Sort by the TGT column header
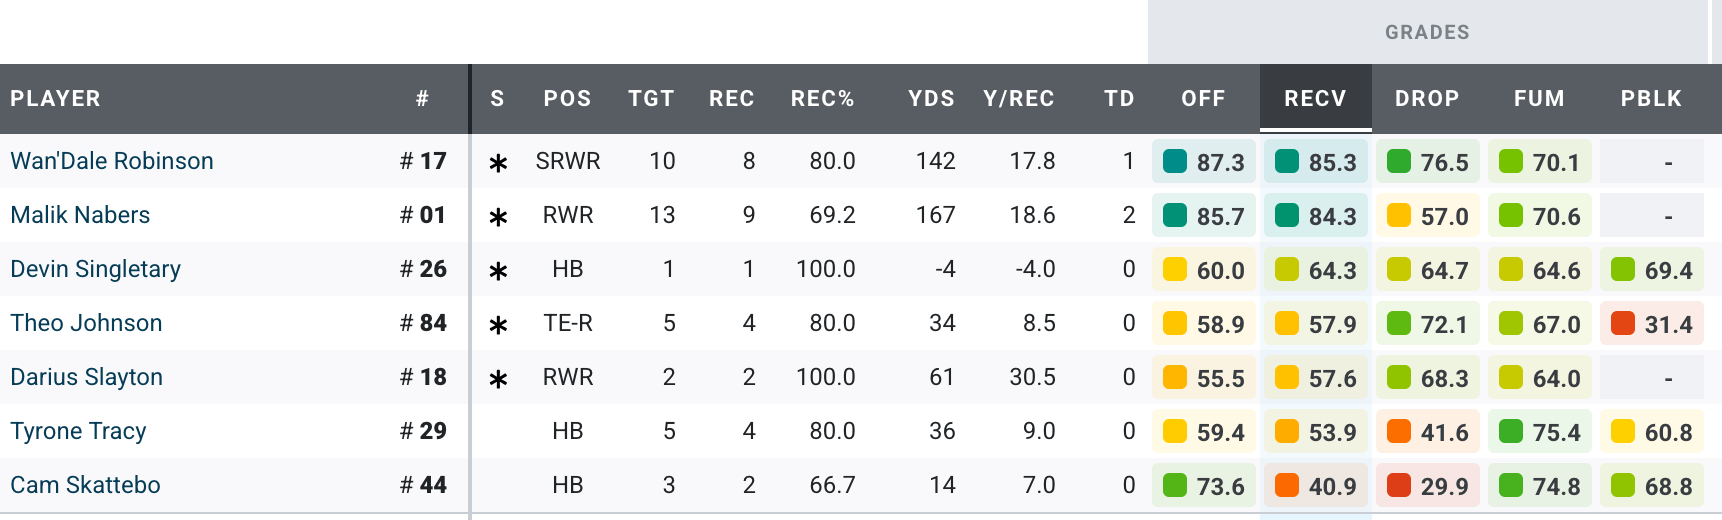 (651, 98)
